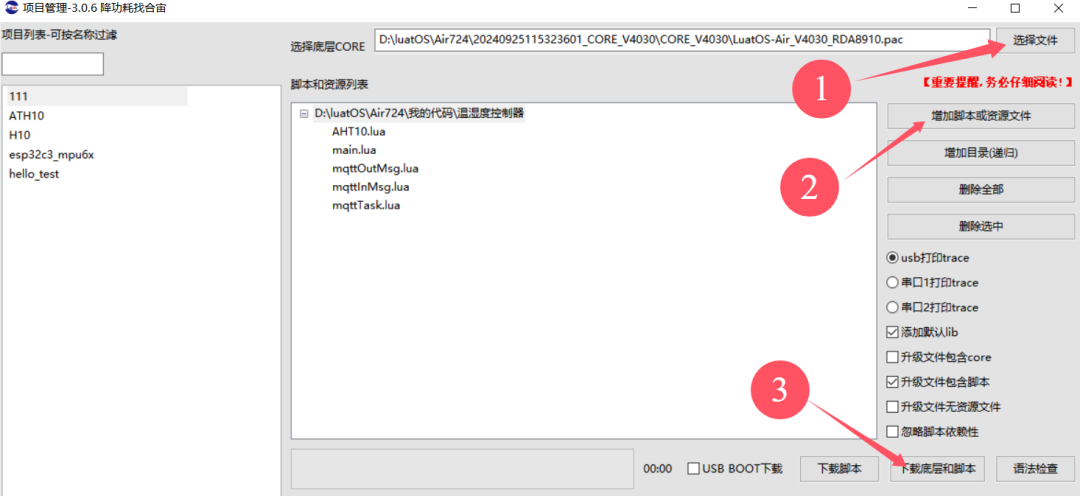Close the 项目管理 window
The width and height of the screenshot is (1080, 496).
coord(1061,8)
